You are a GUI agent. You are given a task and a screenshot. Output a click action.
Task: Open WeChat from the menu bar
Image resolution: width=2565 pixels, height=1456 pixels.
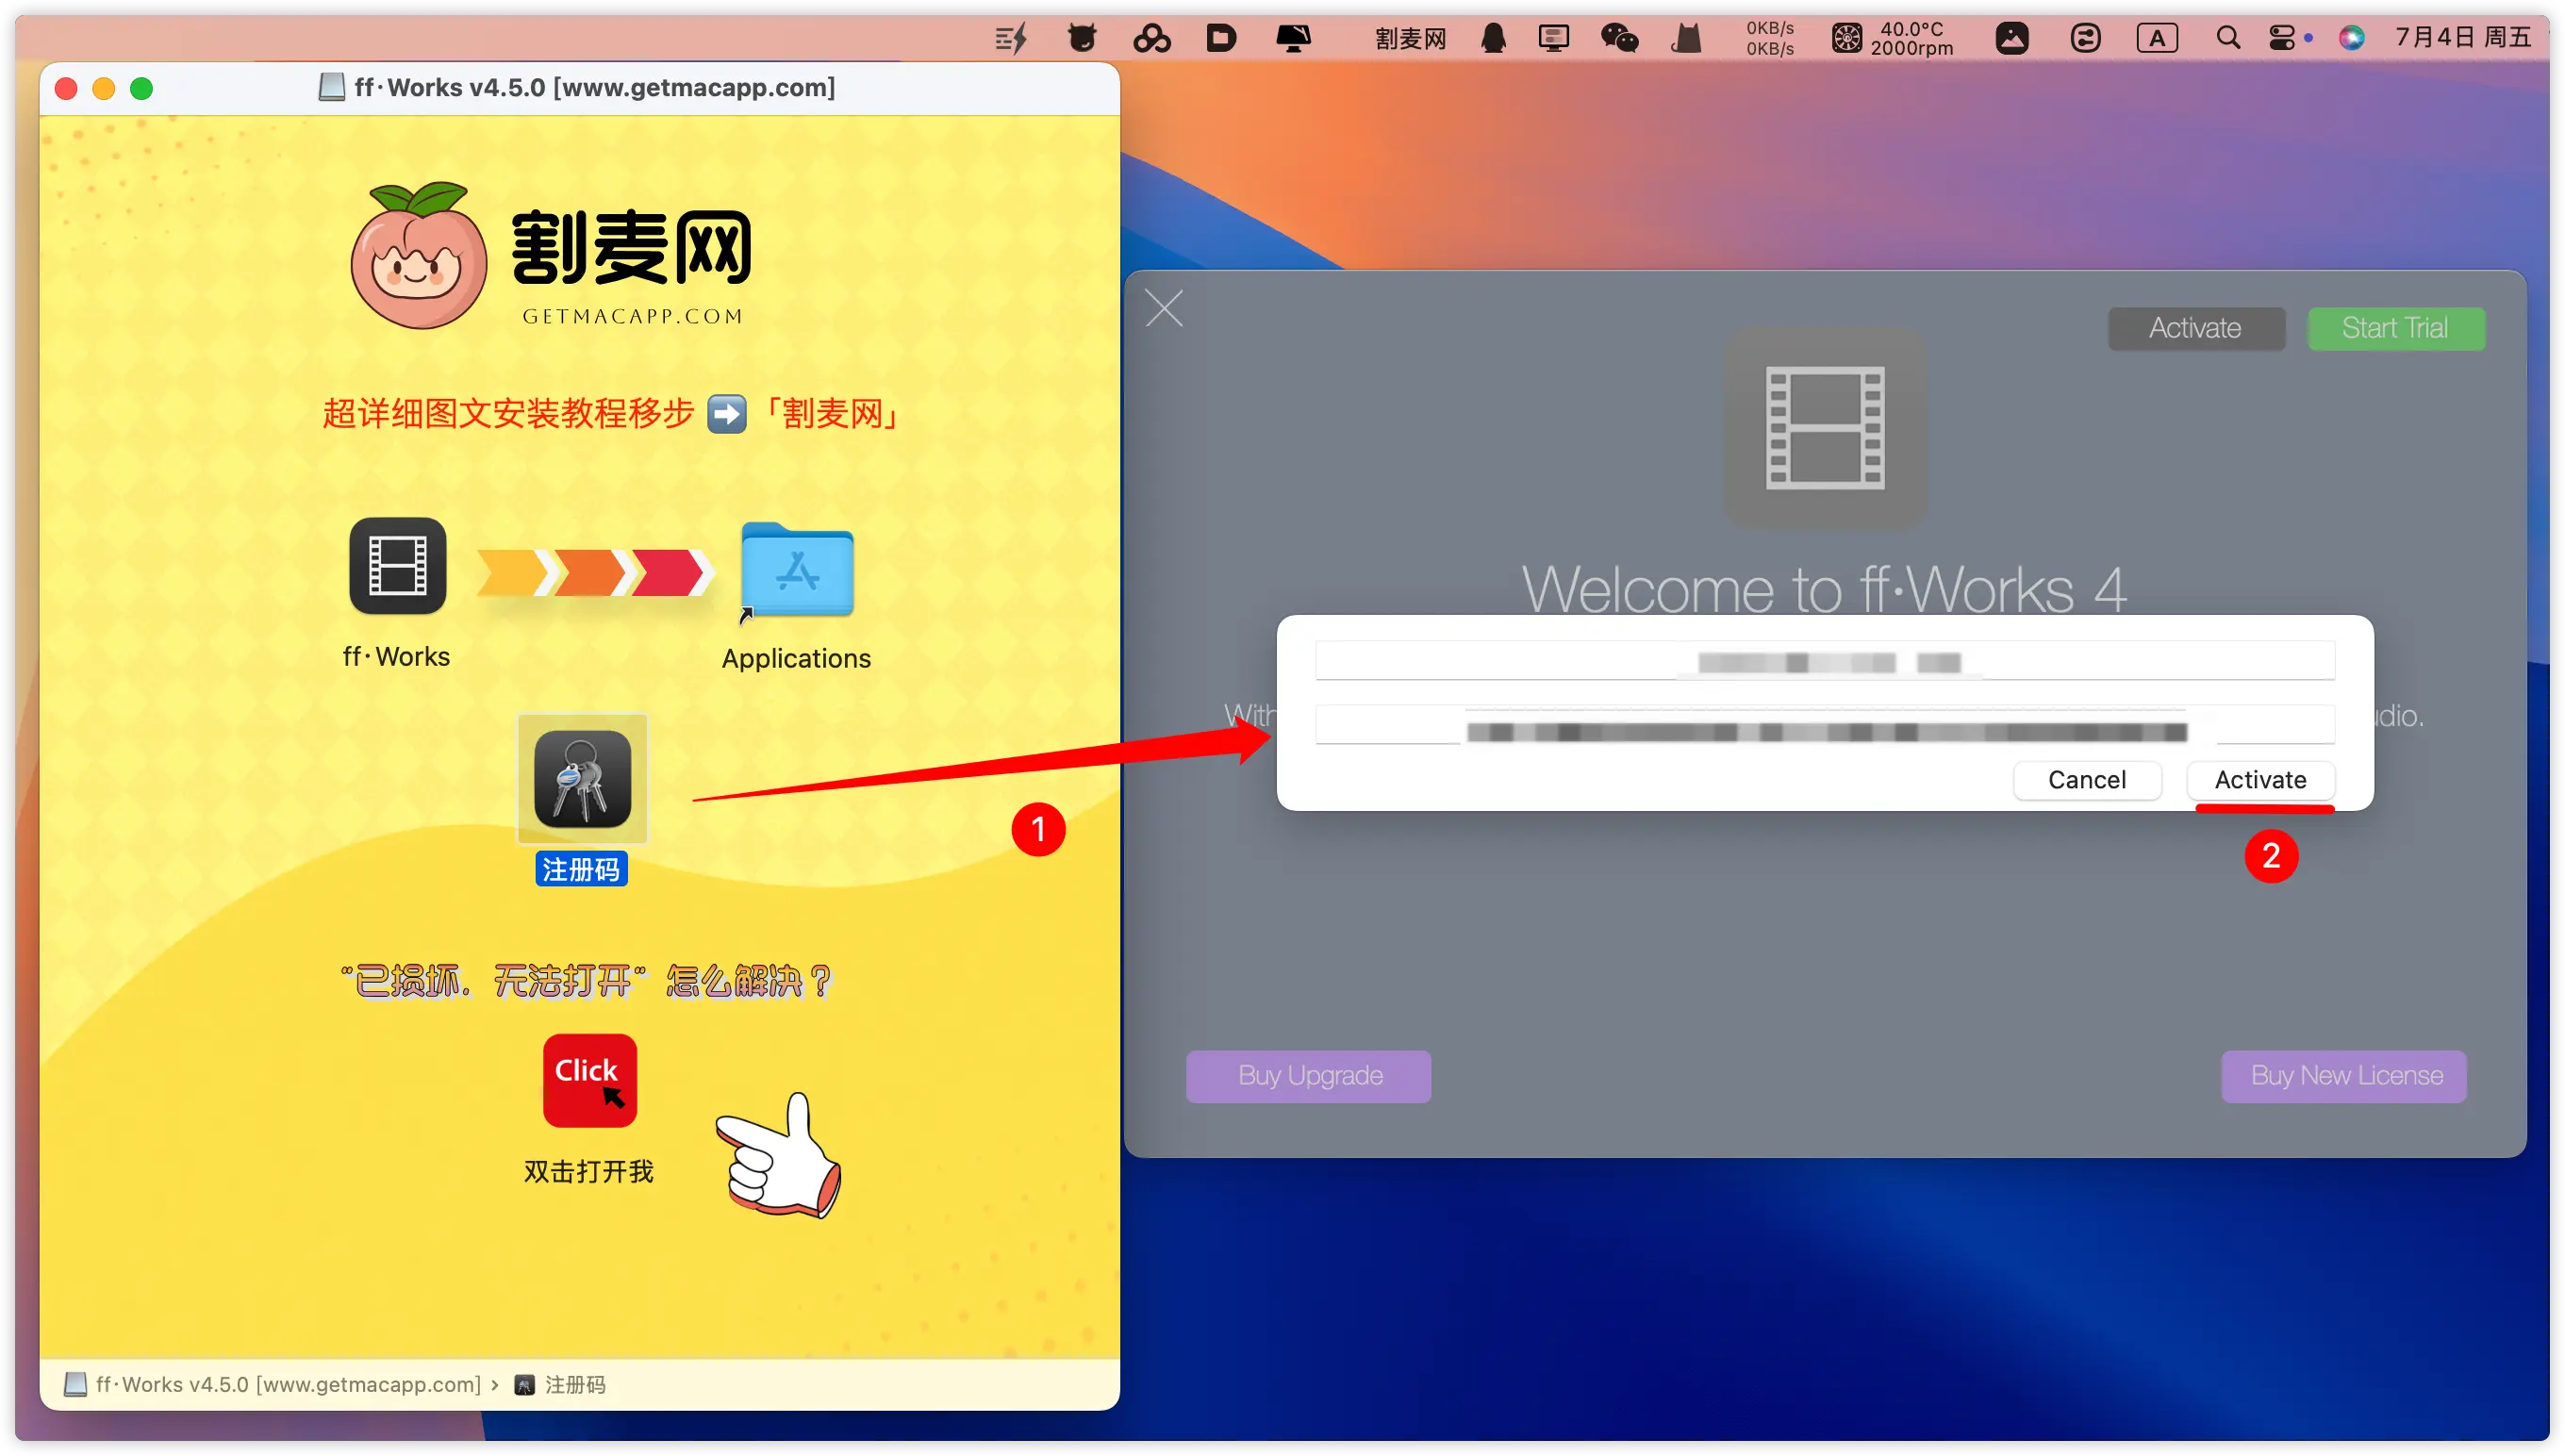(x=1619, y=39)
